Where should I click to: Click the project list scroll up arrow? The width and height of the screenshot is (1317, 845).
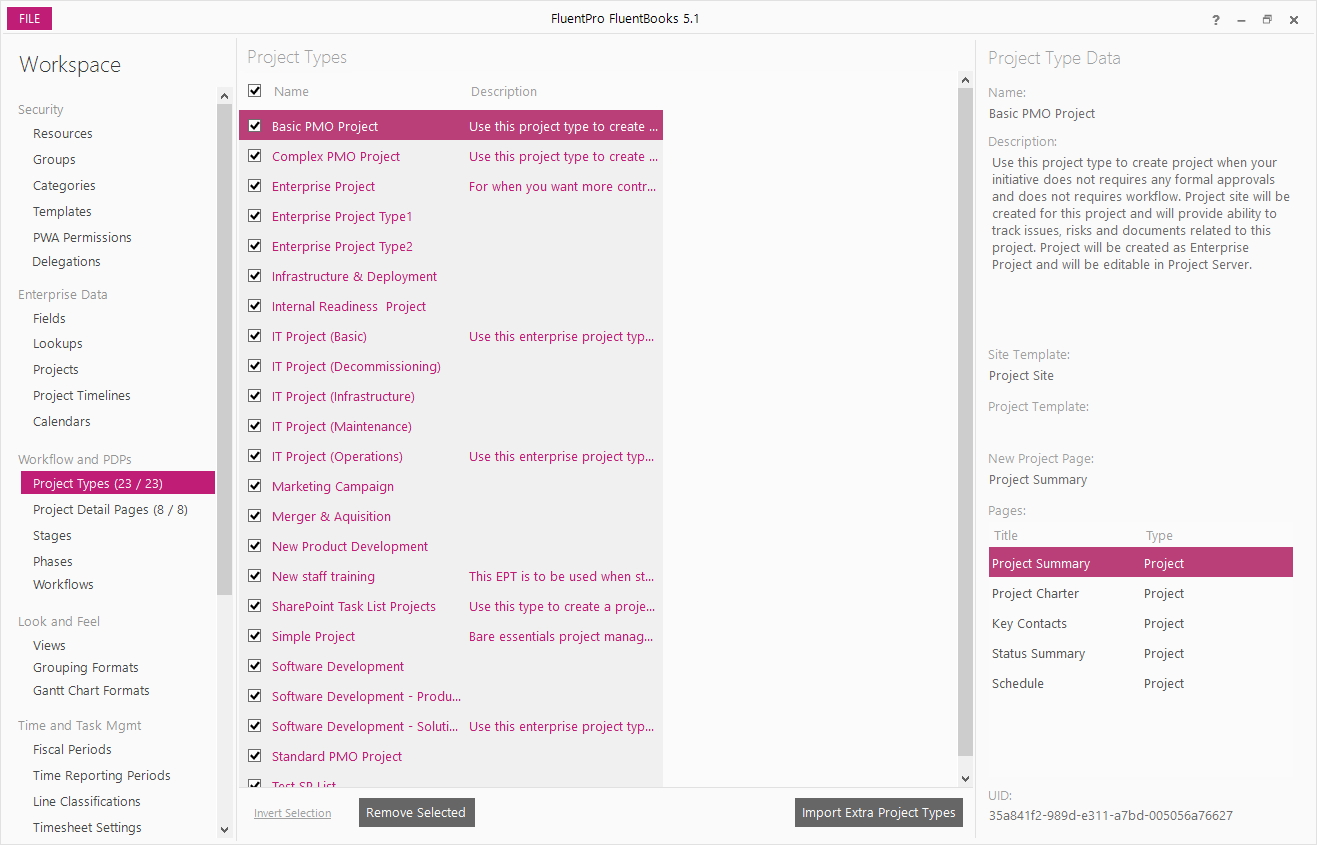point(965,80)
